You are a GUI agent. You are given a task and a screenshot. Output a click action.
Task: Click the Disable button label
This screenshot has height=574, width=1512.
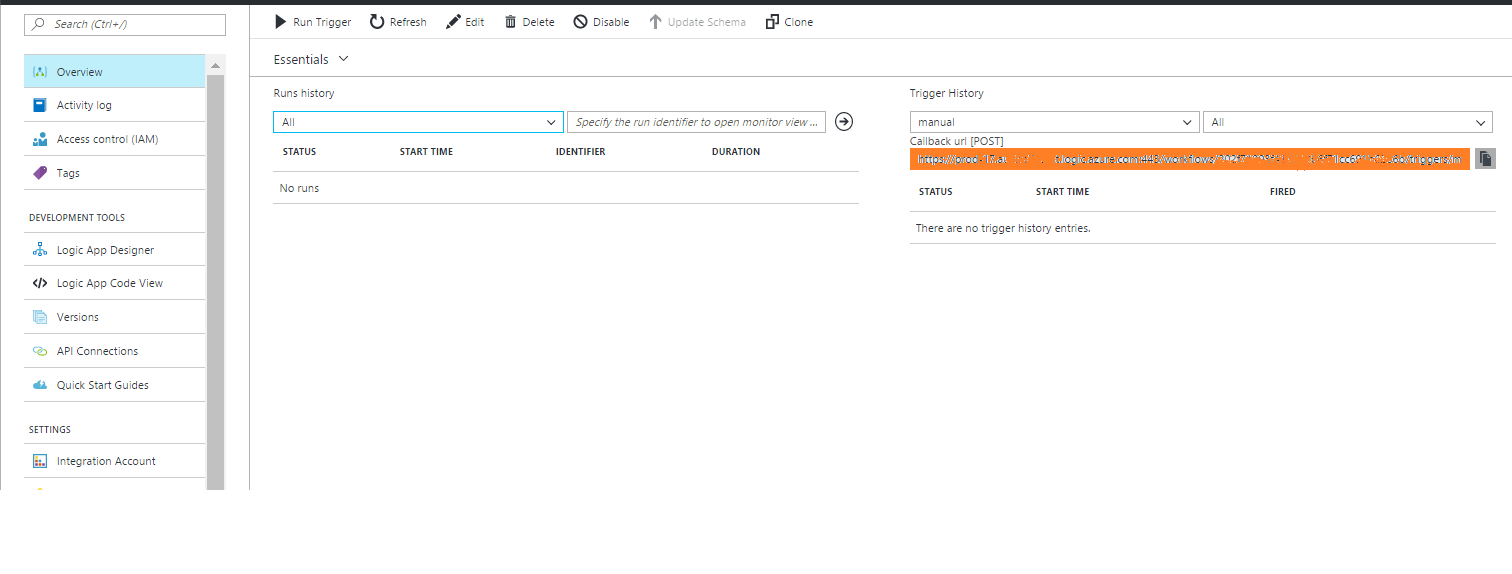611,22
